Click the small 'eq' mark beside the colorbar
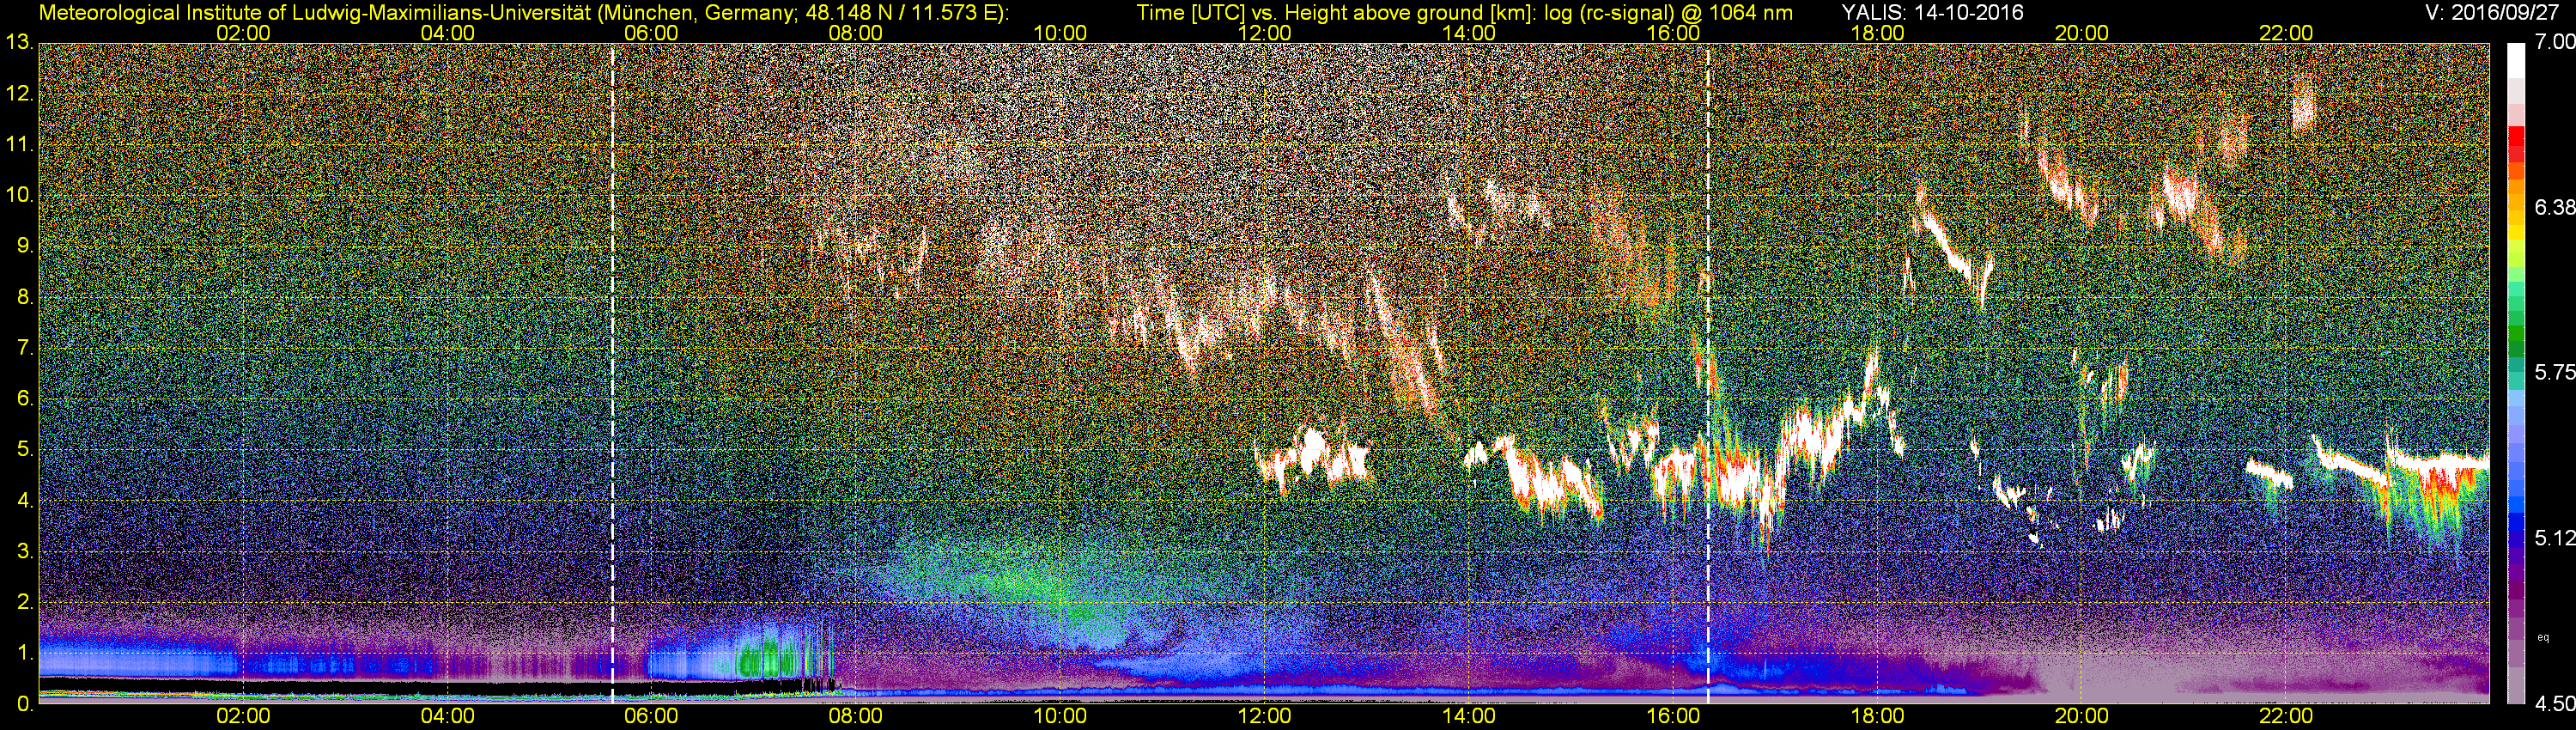Screen dimensions: 2576x730 (x=2543, y=637)
